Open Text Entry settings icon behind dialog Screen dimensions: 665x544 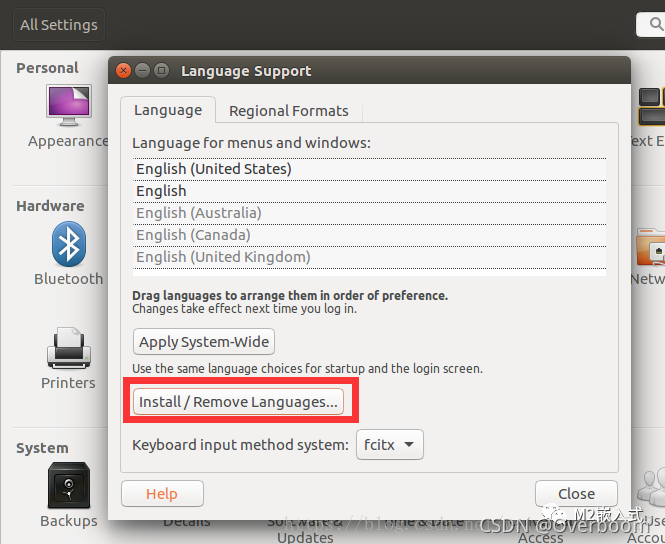point(652,106)
